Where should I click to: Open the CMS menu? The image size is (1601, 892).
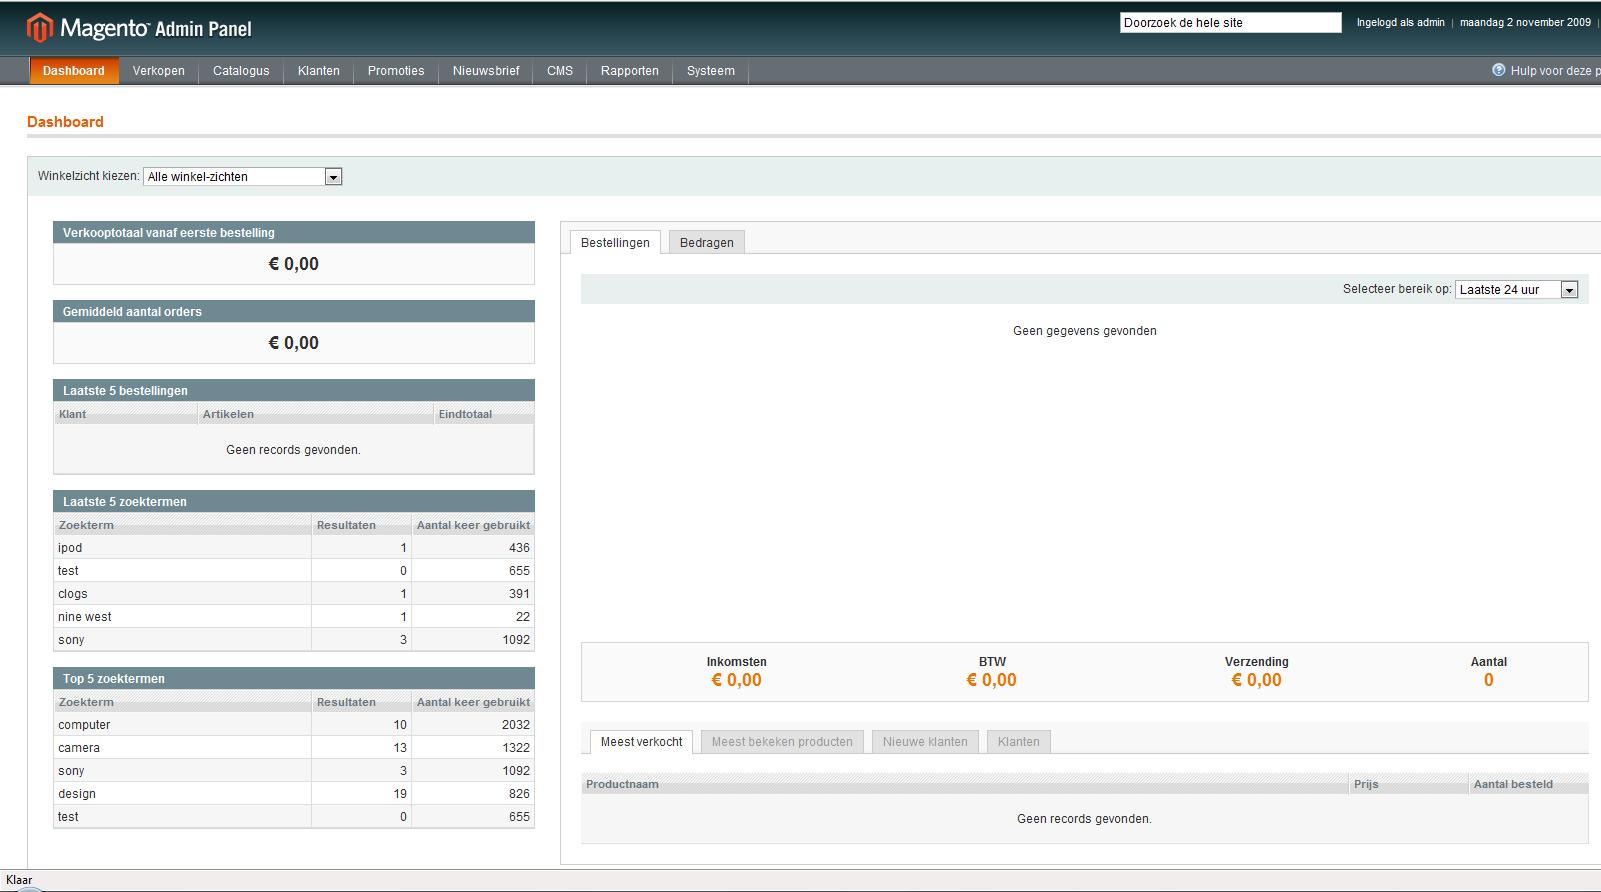pyautogui.click(x=560, y=71)
